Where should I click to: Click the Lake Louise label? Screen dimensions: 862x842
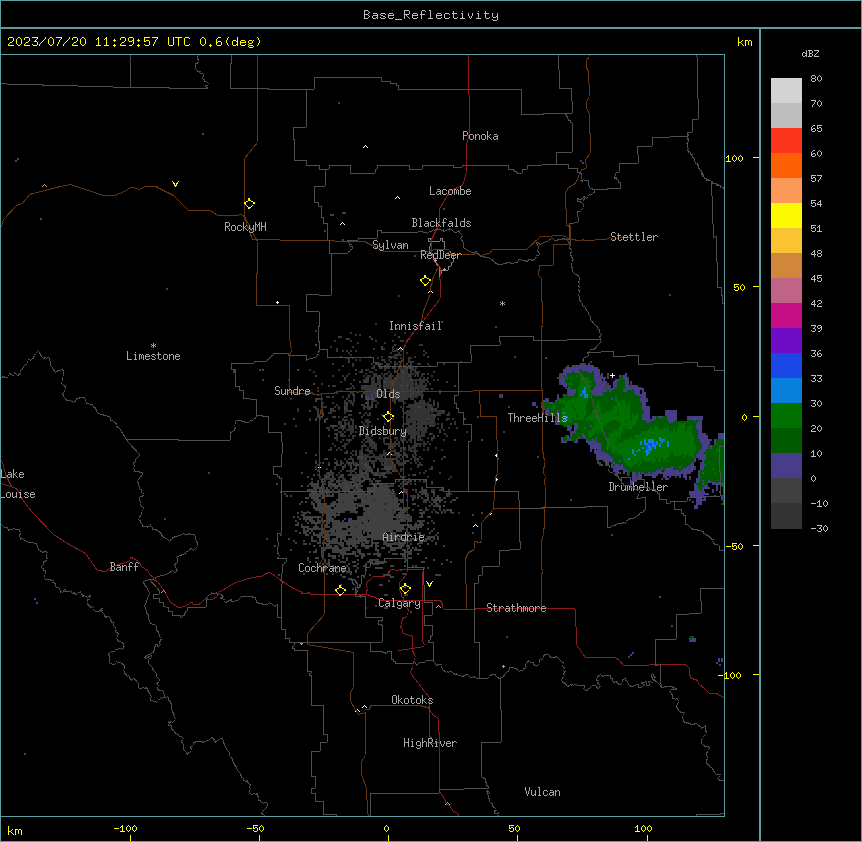pos(18,484)
